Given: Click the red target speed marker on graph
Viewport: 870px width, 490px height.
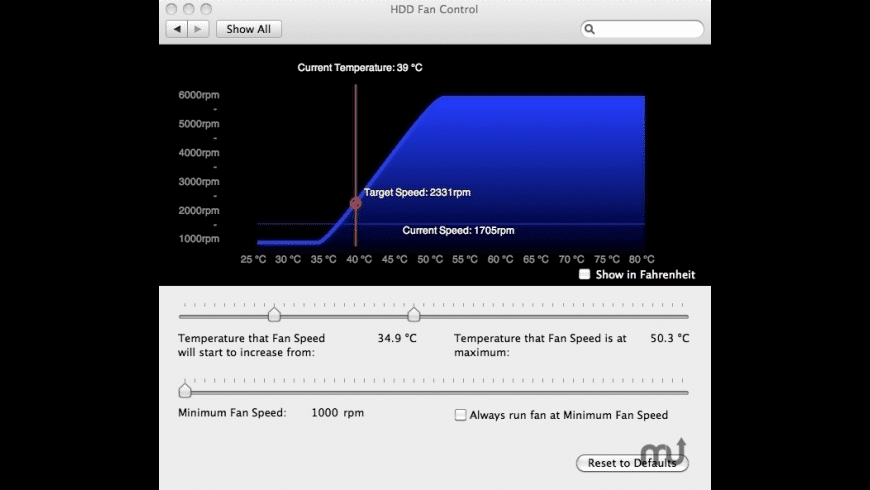Looking at the screenshot, I should [x=356, y=204].
